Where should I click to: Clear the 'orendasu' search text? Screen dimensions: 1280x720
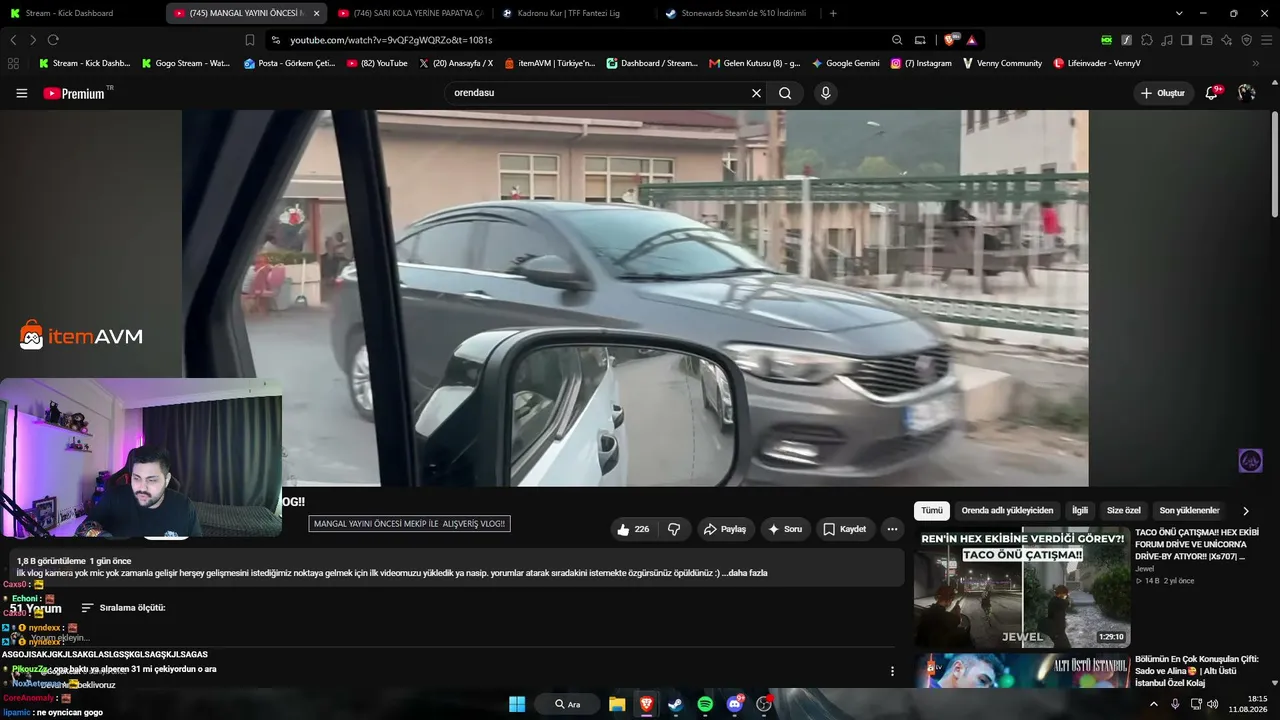[x=756, y=93]
